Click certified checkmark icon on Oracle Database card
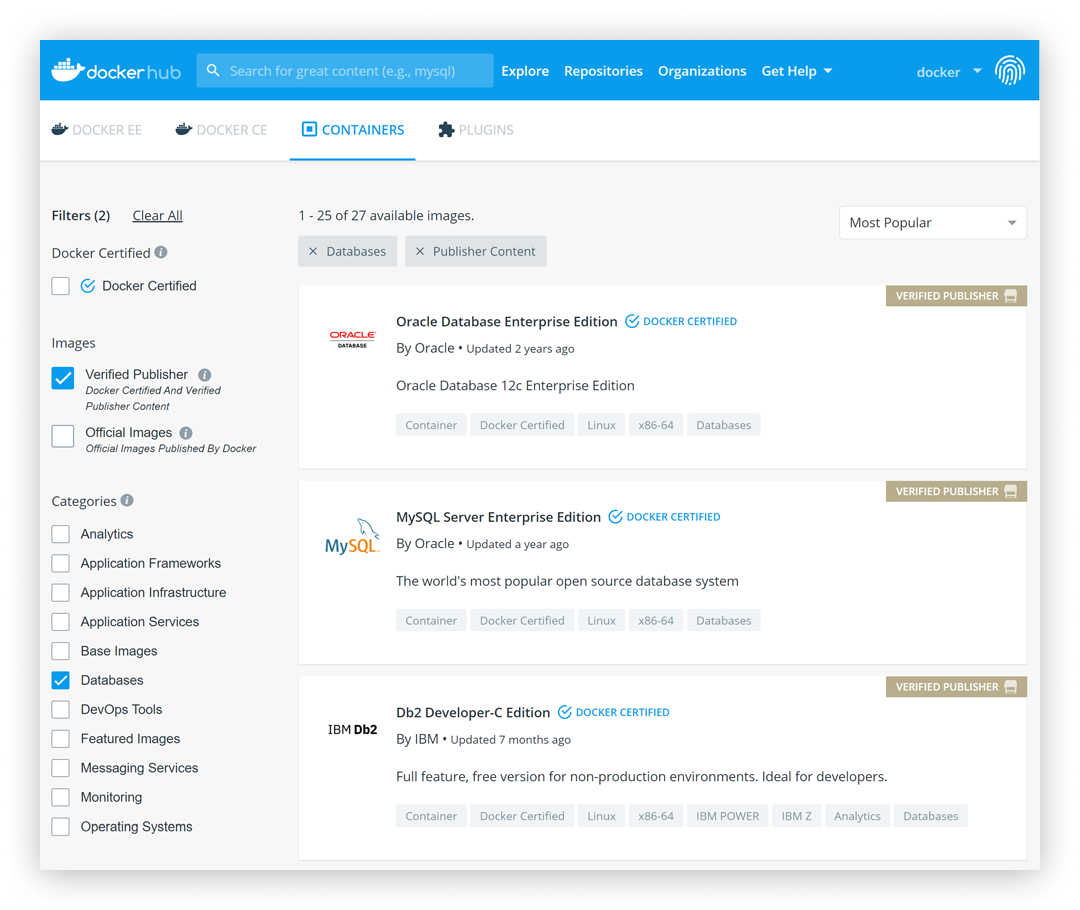 tap(632, 321)
